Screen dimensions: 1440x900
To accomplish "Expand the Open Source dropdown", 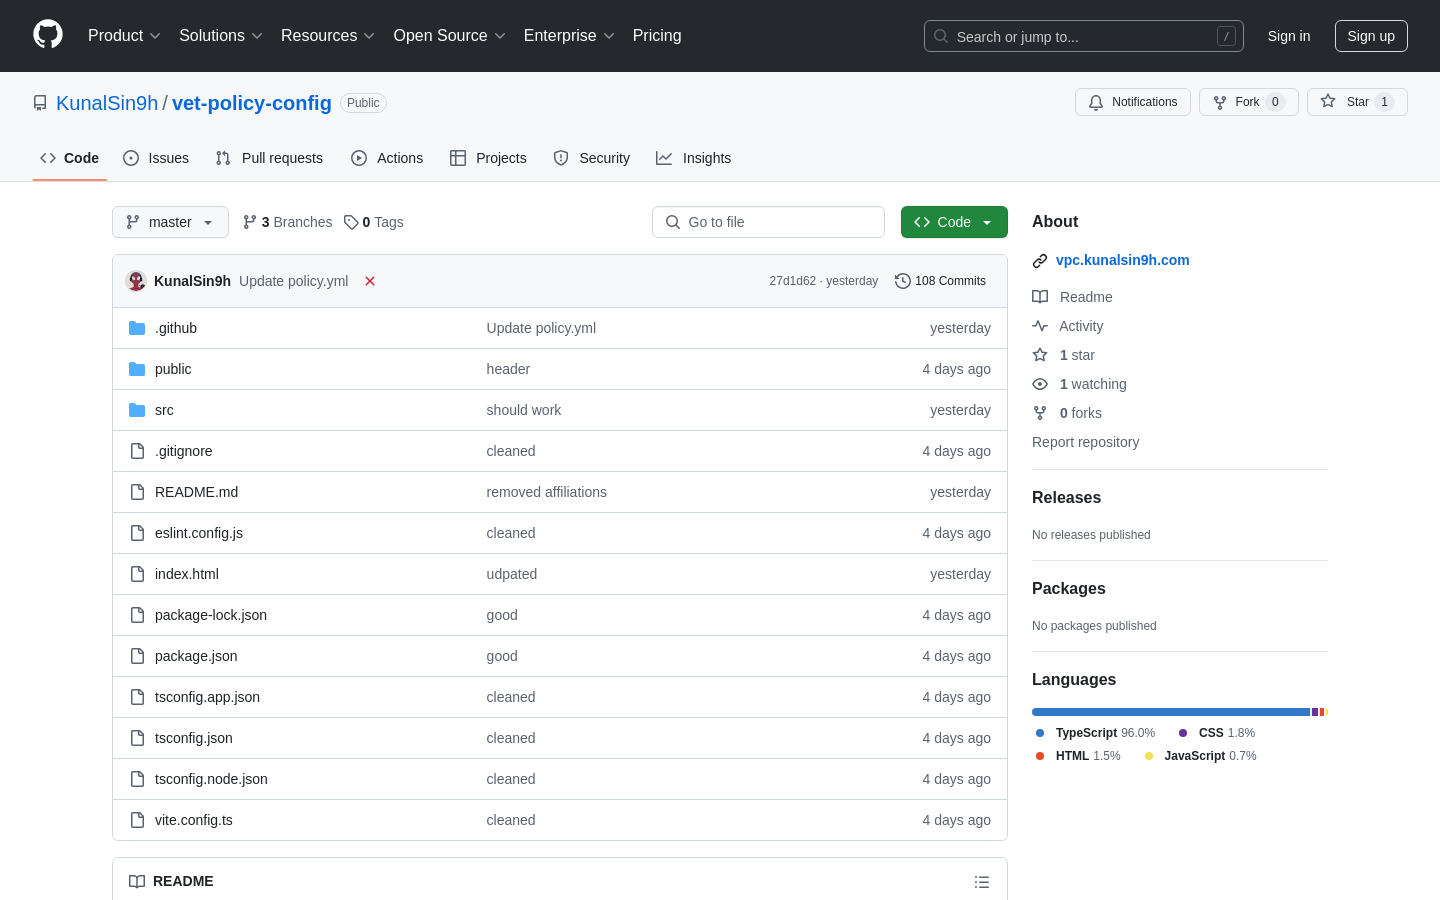I will 450,36.
